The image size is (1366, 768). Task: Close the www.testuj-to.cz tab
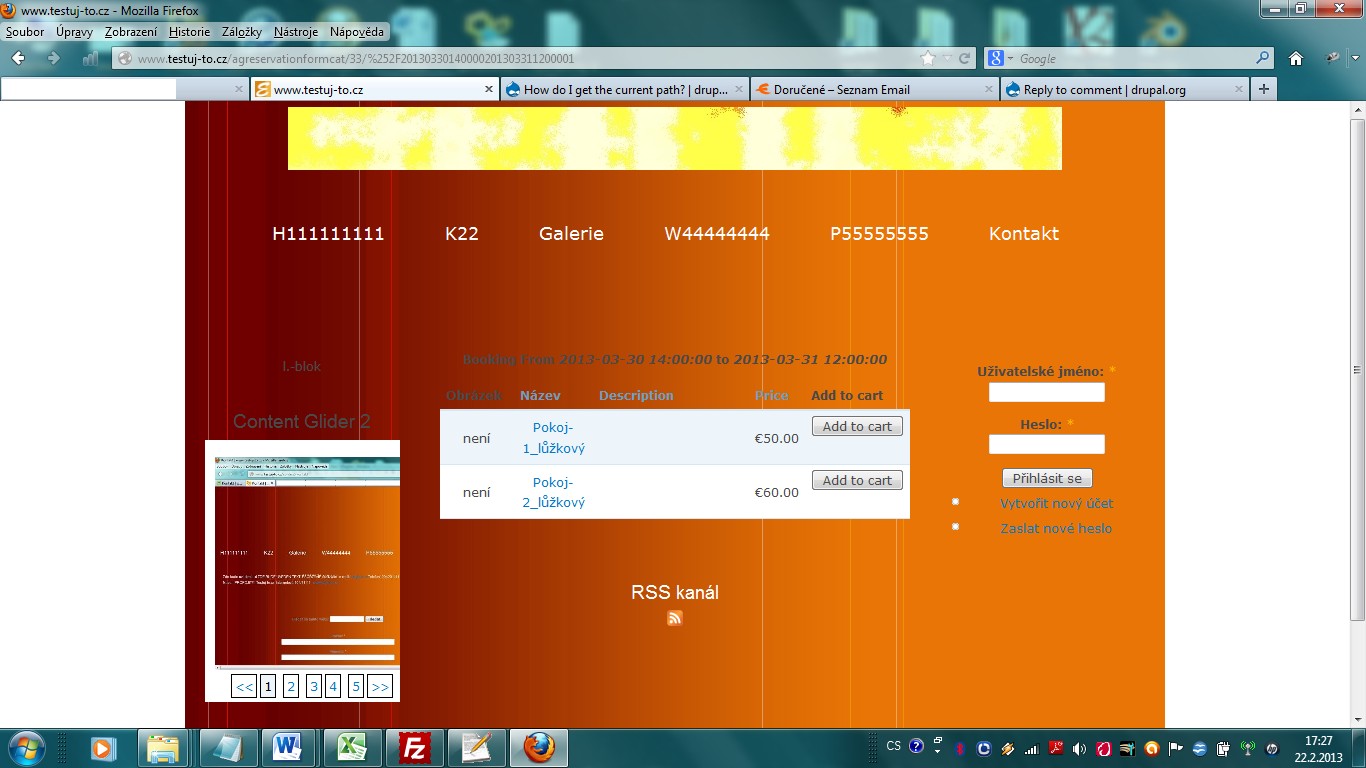(x=489, y=89)
